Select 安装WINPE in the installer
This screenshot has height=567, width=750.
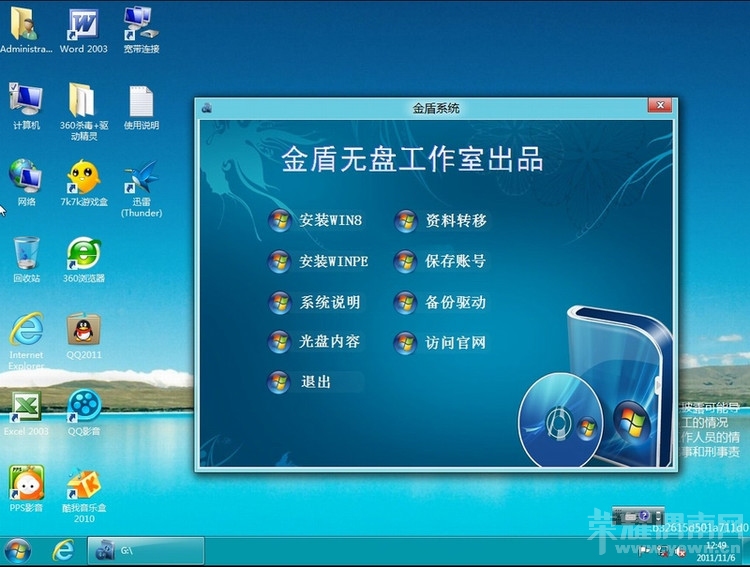[333, 262]
